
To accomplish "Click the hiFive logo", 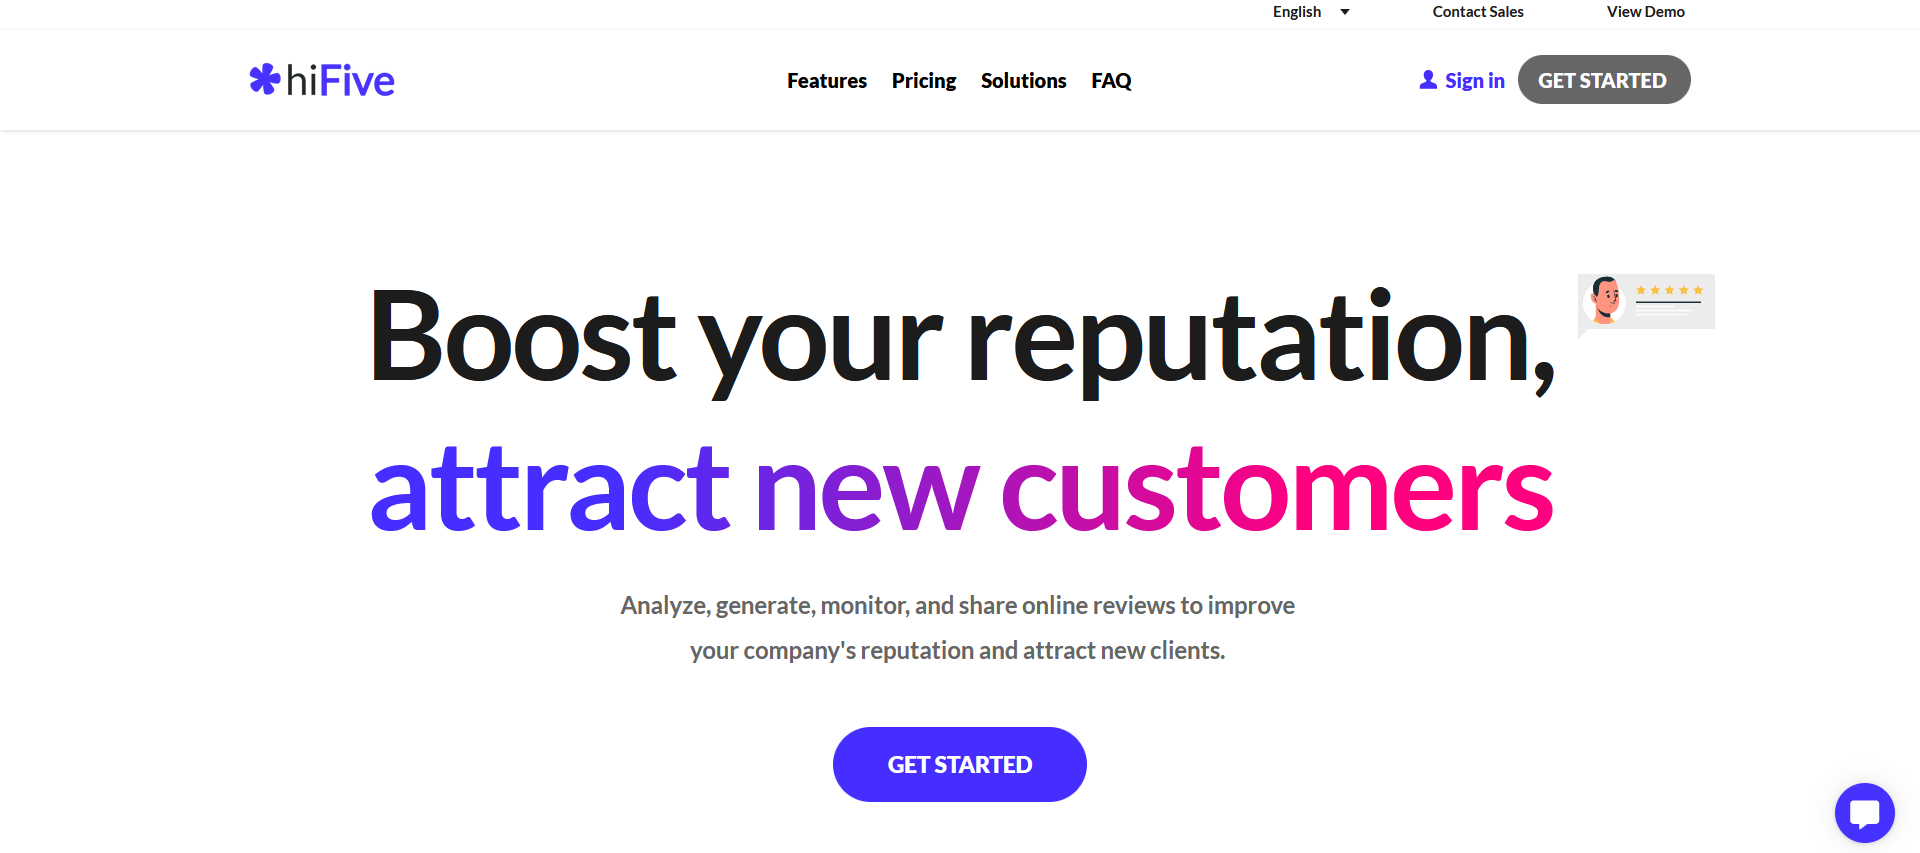I will pos(321,79).
